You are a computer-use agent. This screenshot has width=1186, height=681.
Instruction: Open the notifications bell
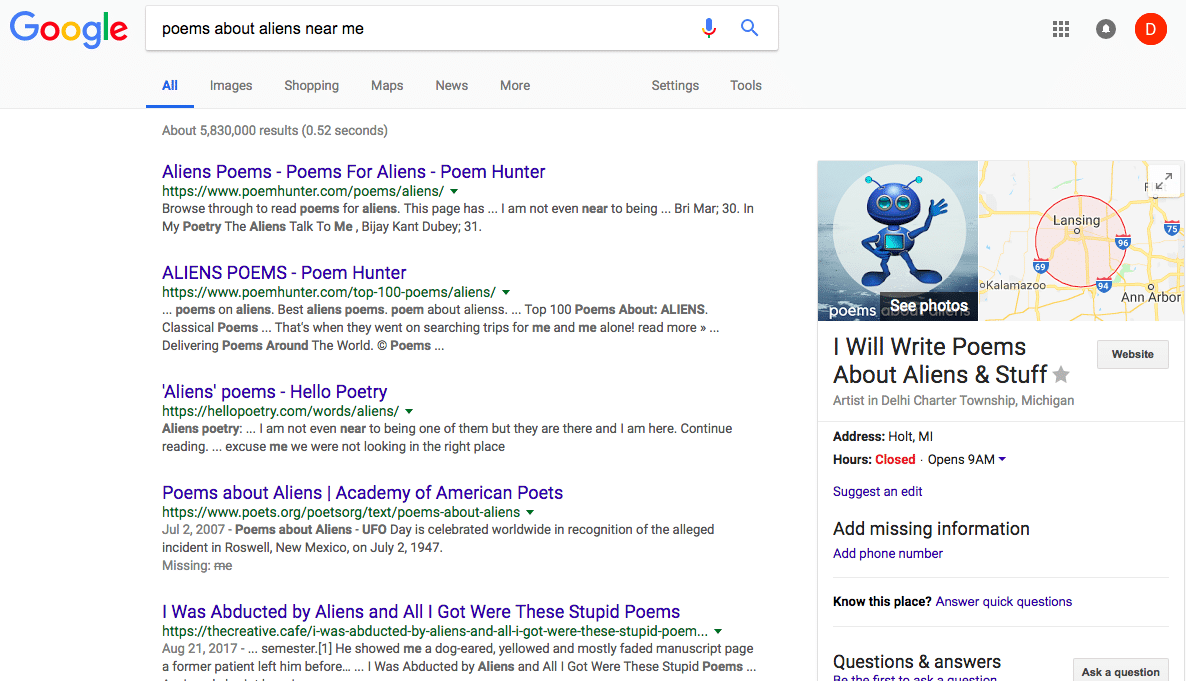click(1106, 30)
